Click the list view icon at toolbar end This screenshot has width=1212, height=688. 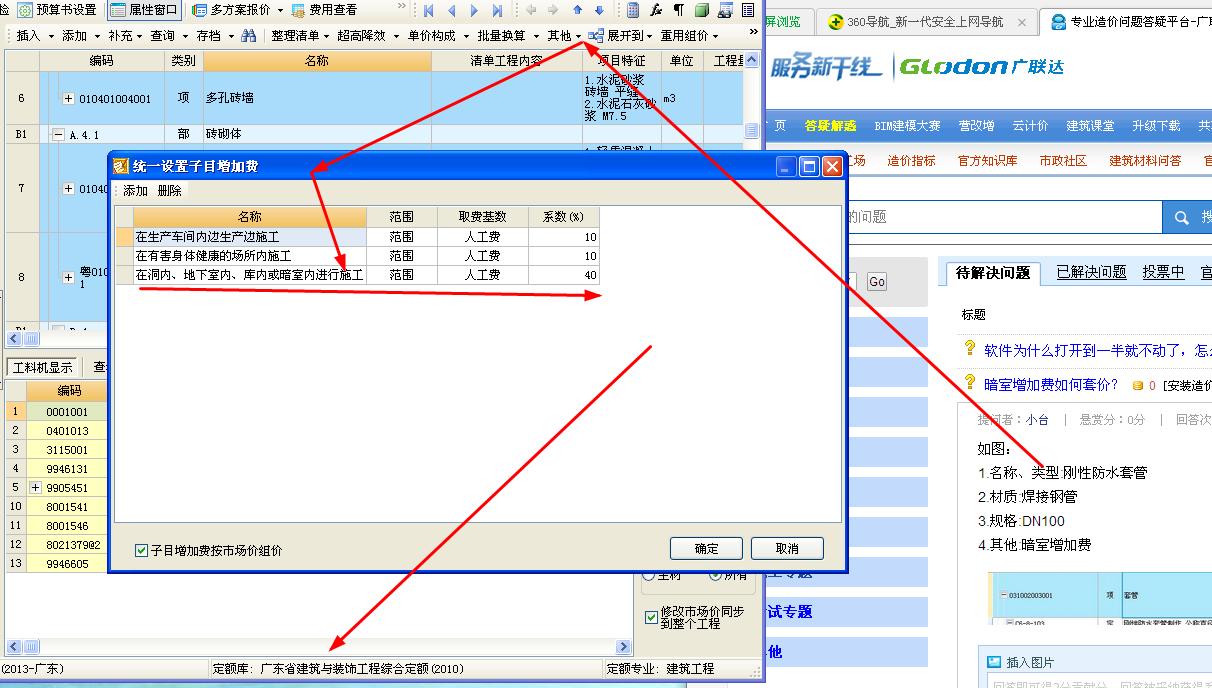748,11
